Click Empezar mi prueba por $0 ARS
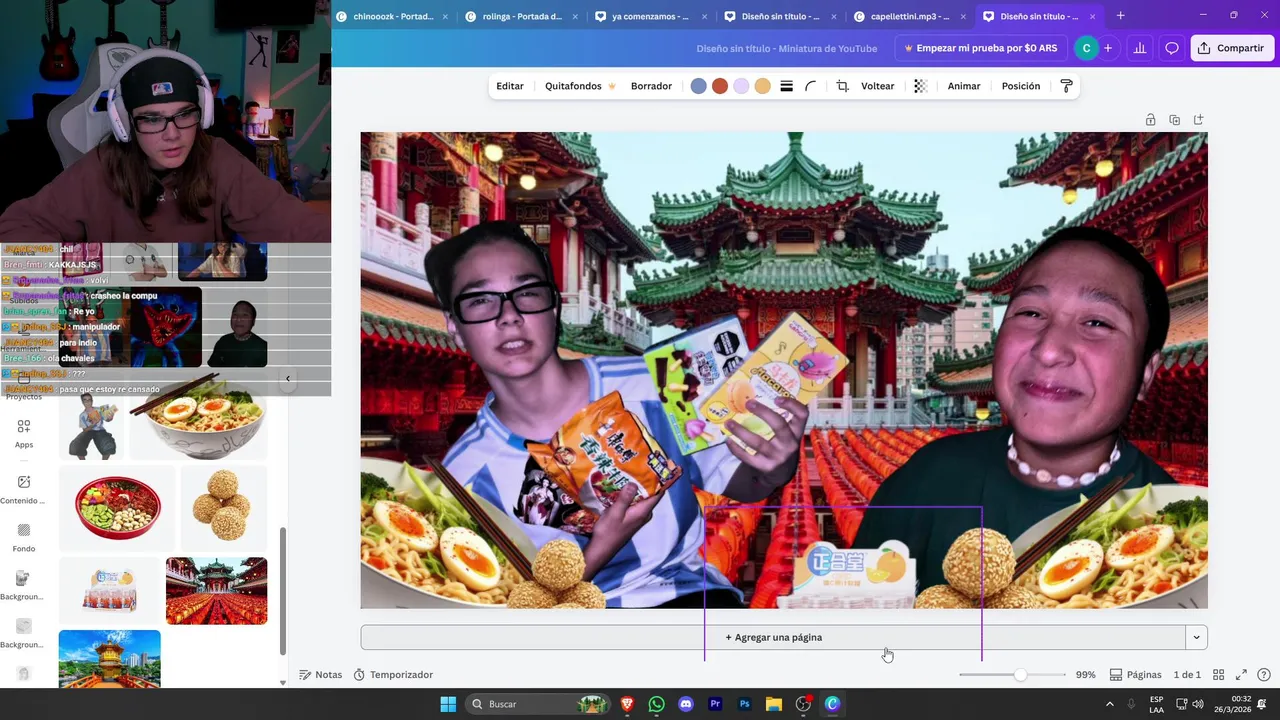Screen dimensions: 1280x720 pyautogui.click(x=981, y=48)
